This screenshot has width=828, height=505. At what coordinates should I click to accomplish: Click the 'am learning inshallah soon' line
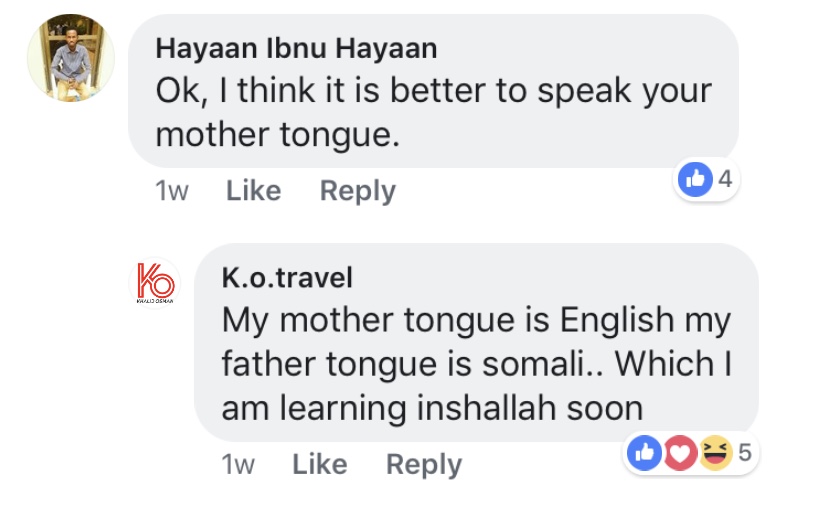(x=432, y=408)
